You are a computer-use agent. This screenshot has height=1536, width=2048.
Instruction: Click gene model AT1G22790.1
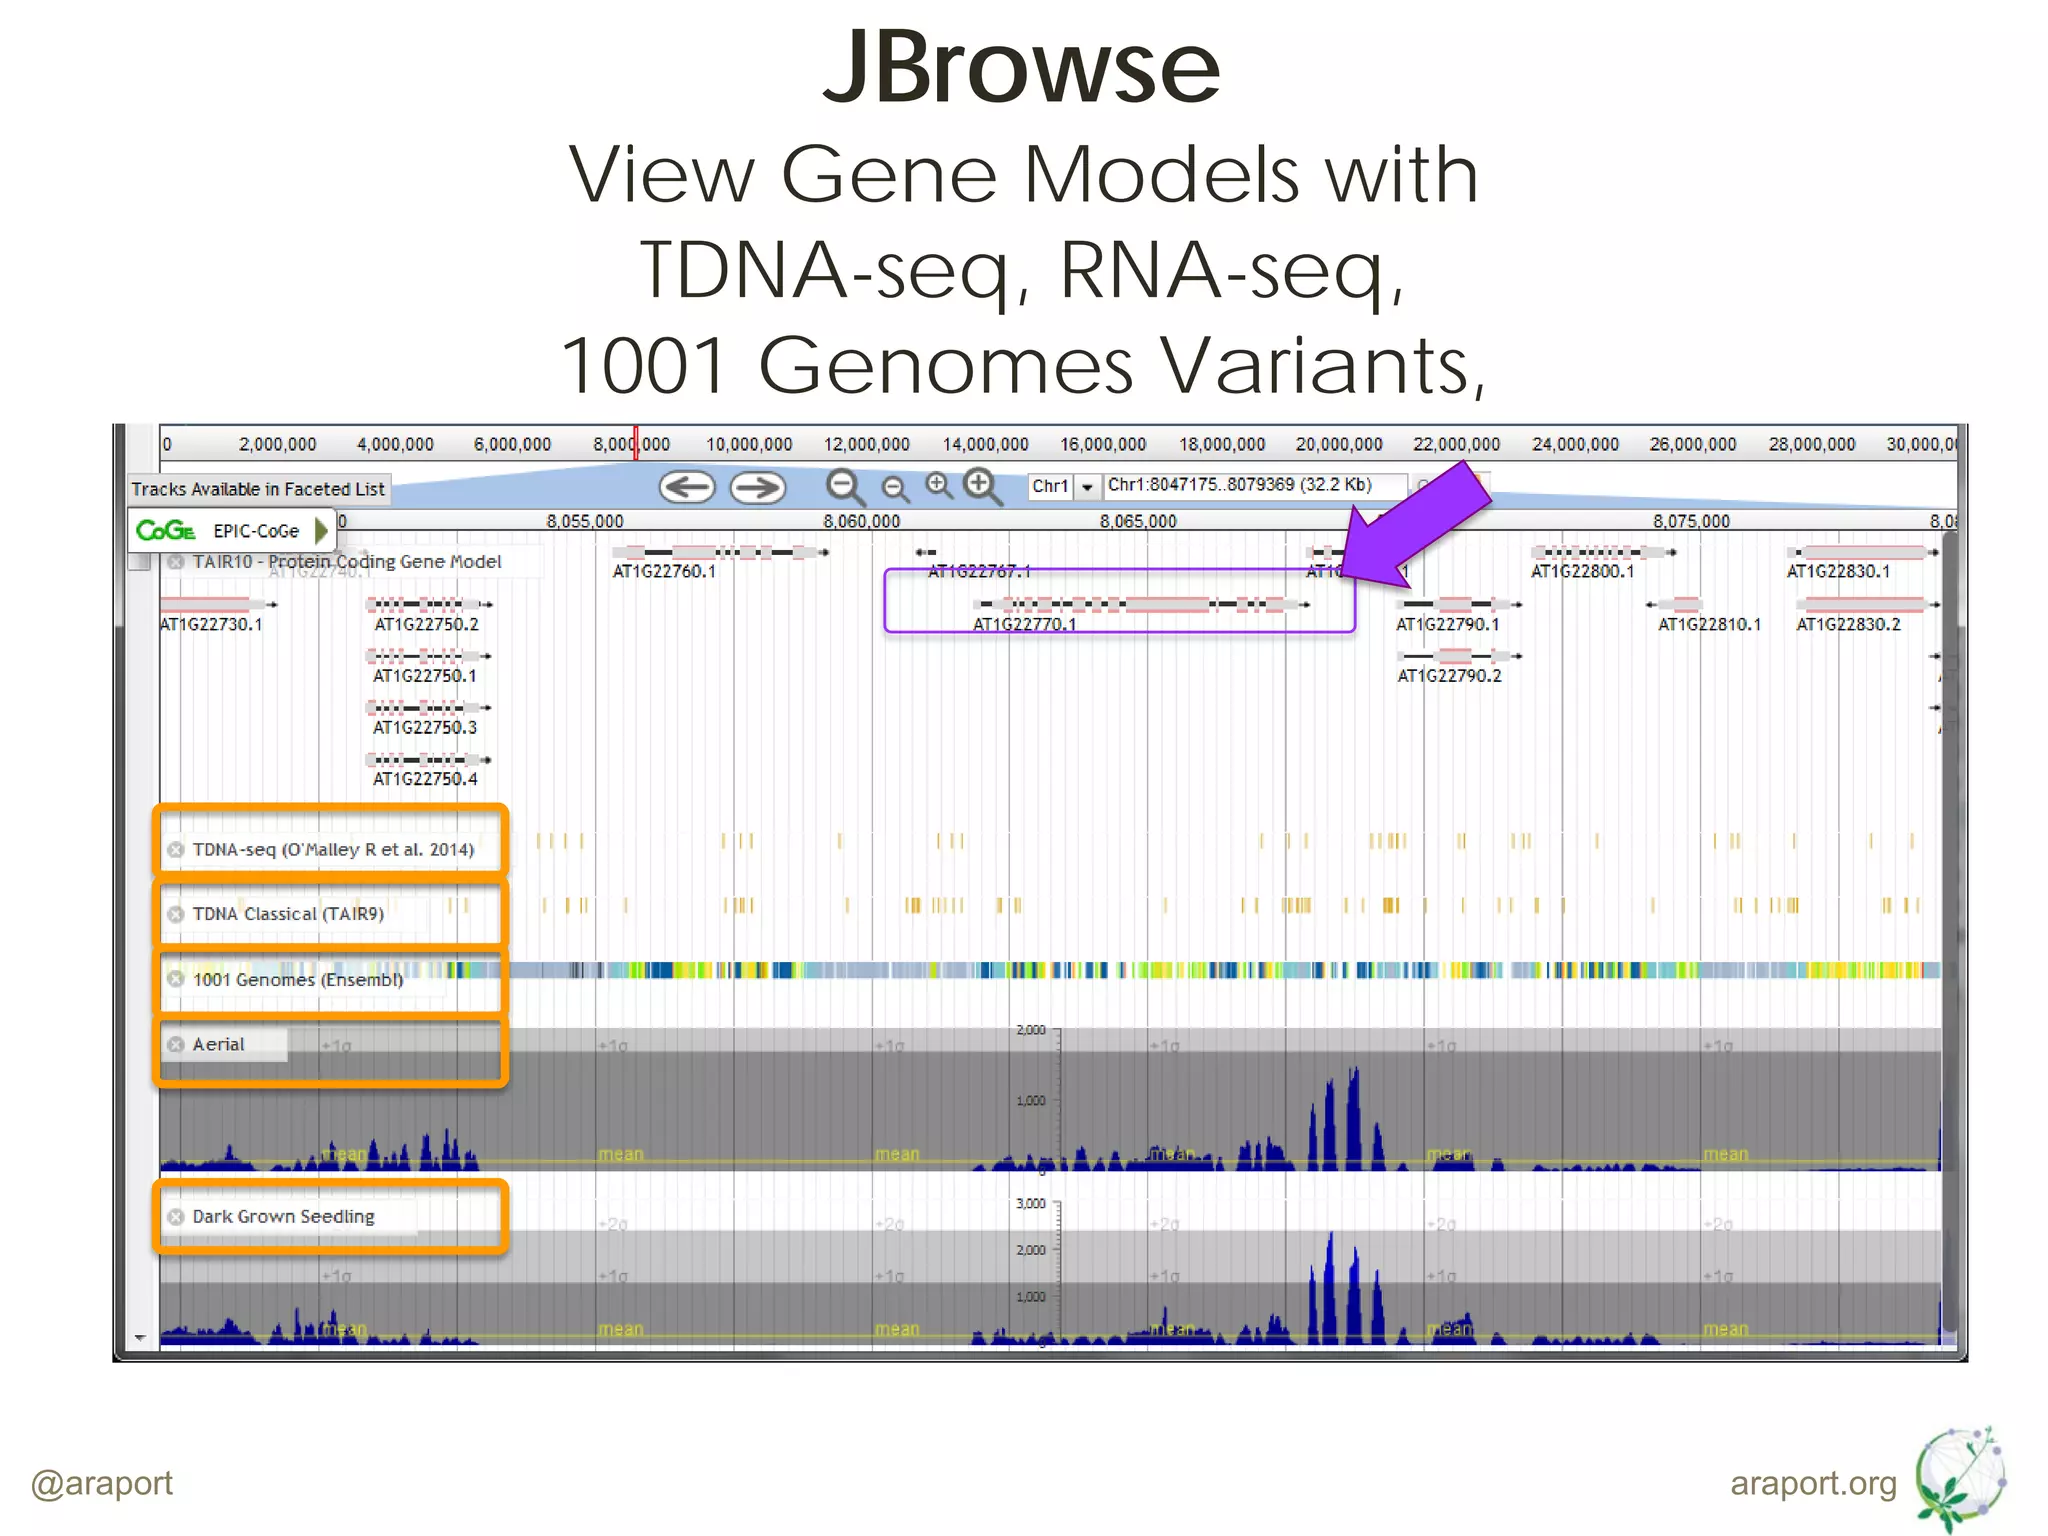click(x=1460, y=604)
